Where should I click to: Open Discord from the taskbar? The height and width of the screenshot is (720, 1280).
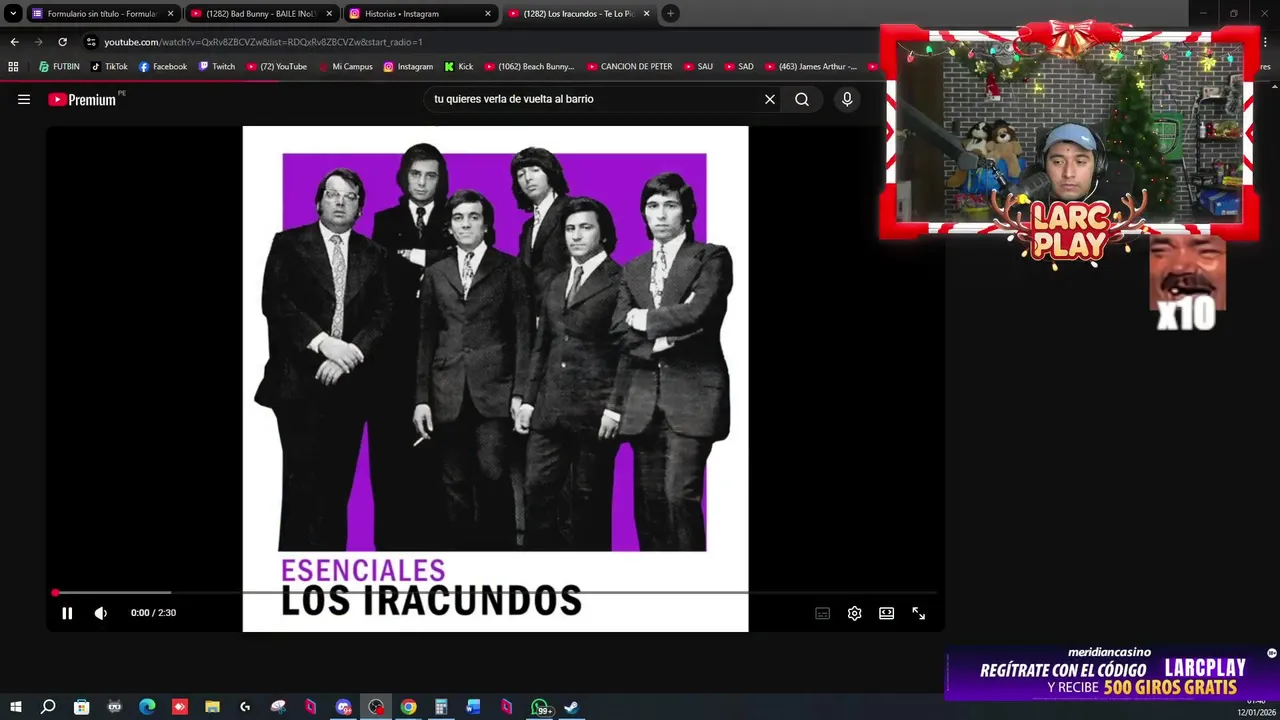(343, 707)
